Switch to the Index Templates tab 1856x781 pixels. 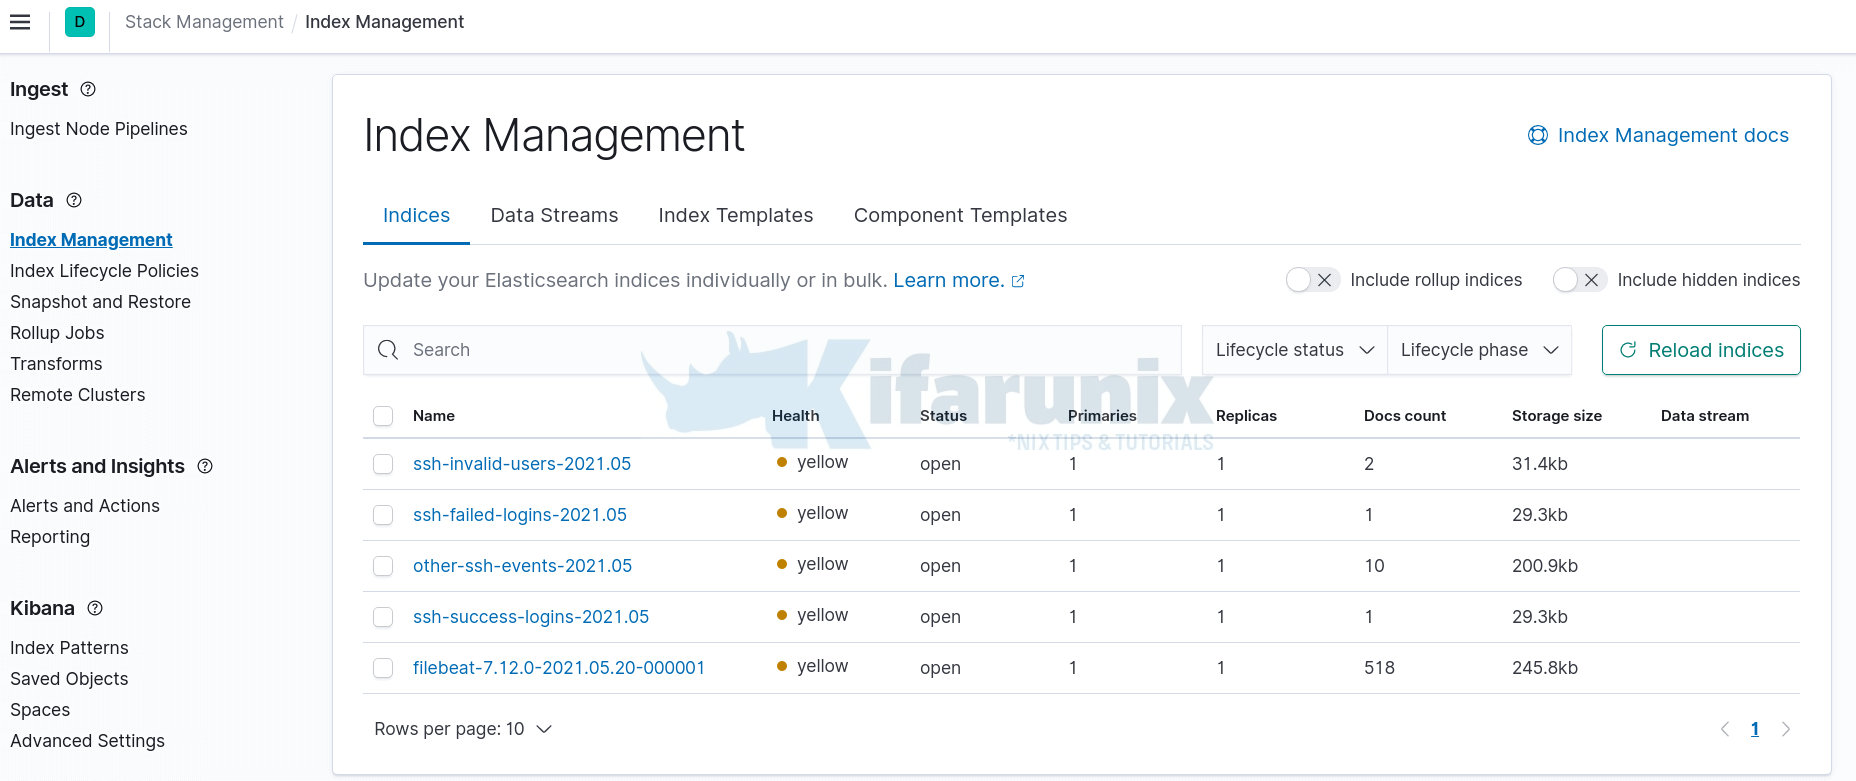[735, 215]
